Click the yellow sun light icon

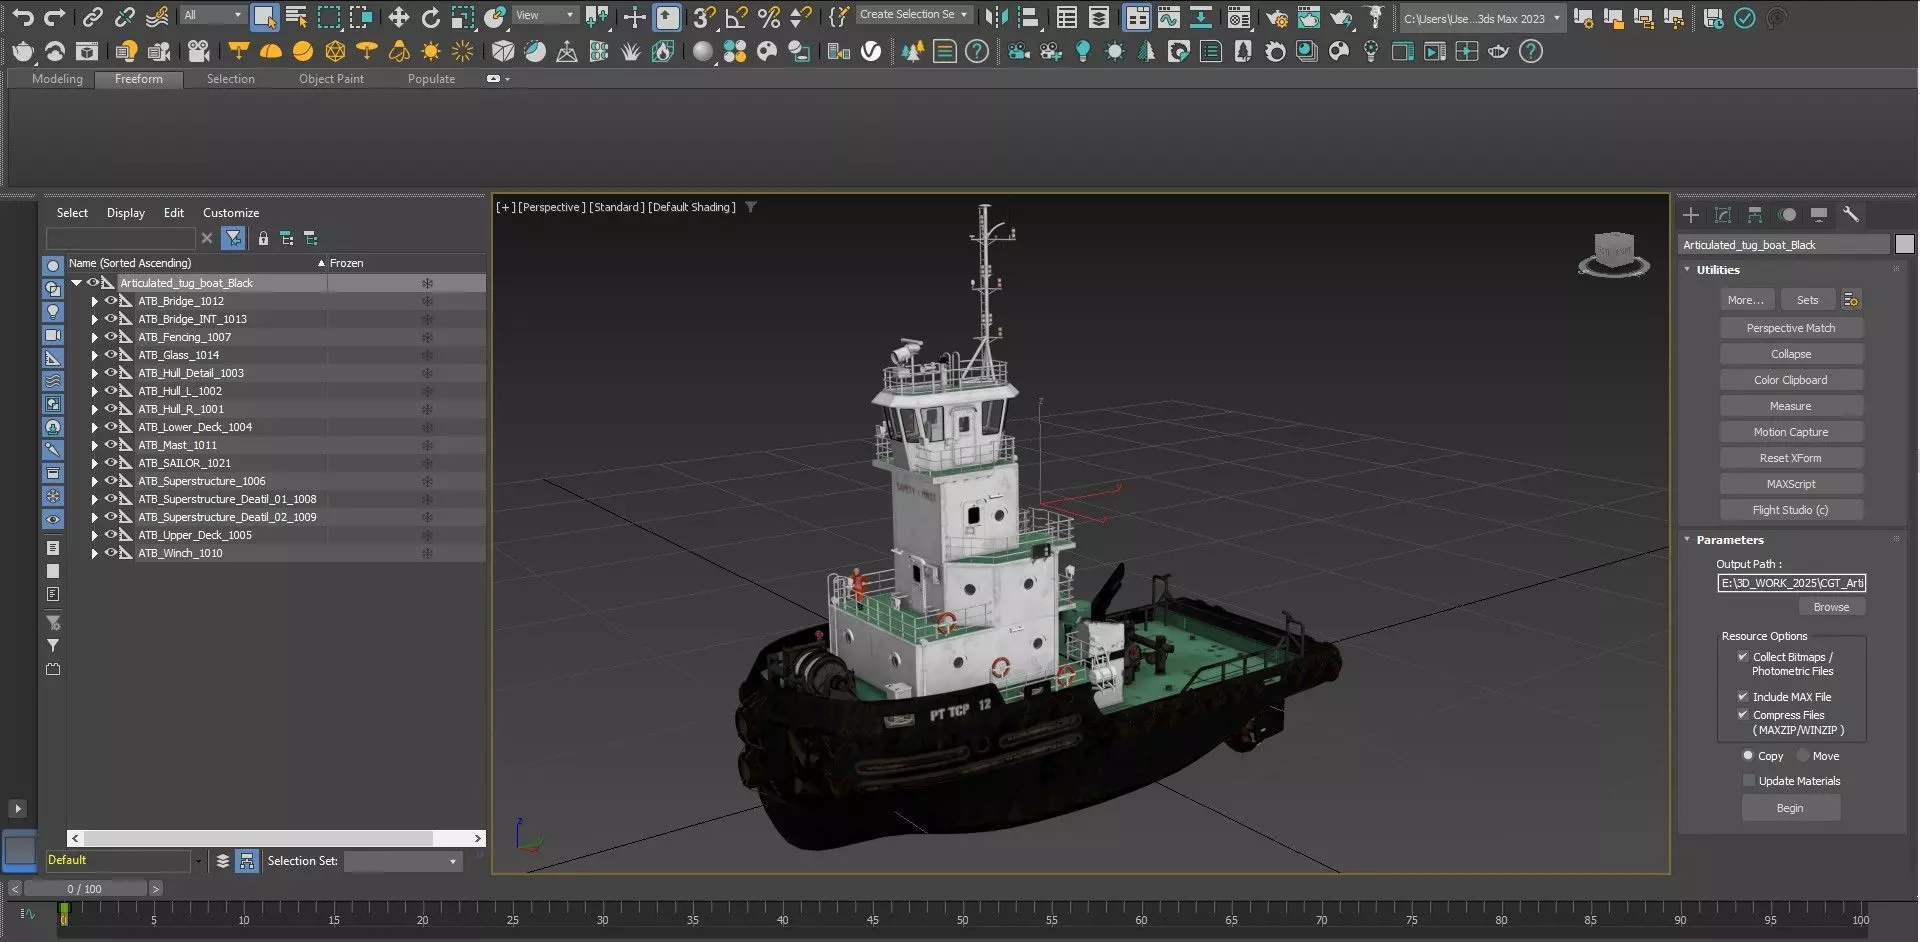(431, 52)
